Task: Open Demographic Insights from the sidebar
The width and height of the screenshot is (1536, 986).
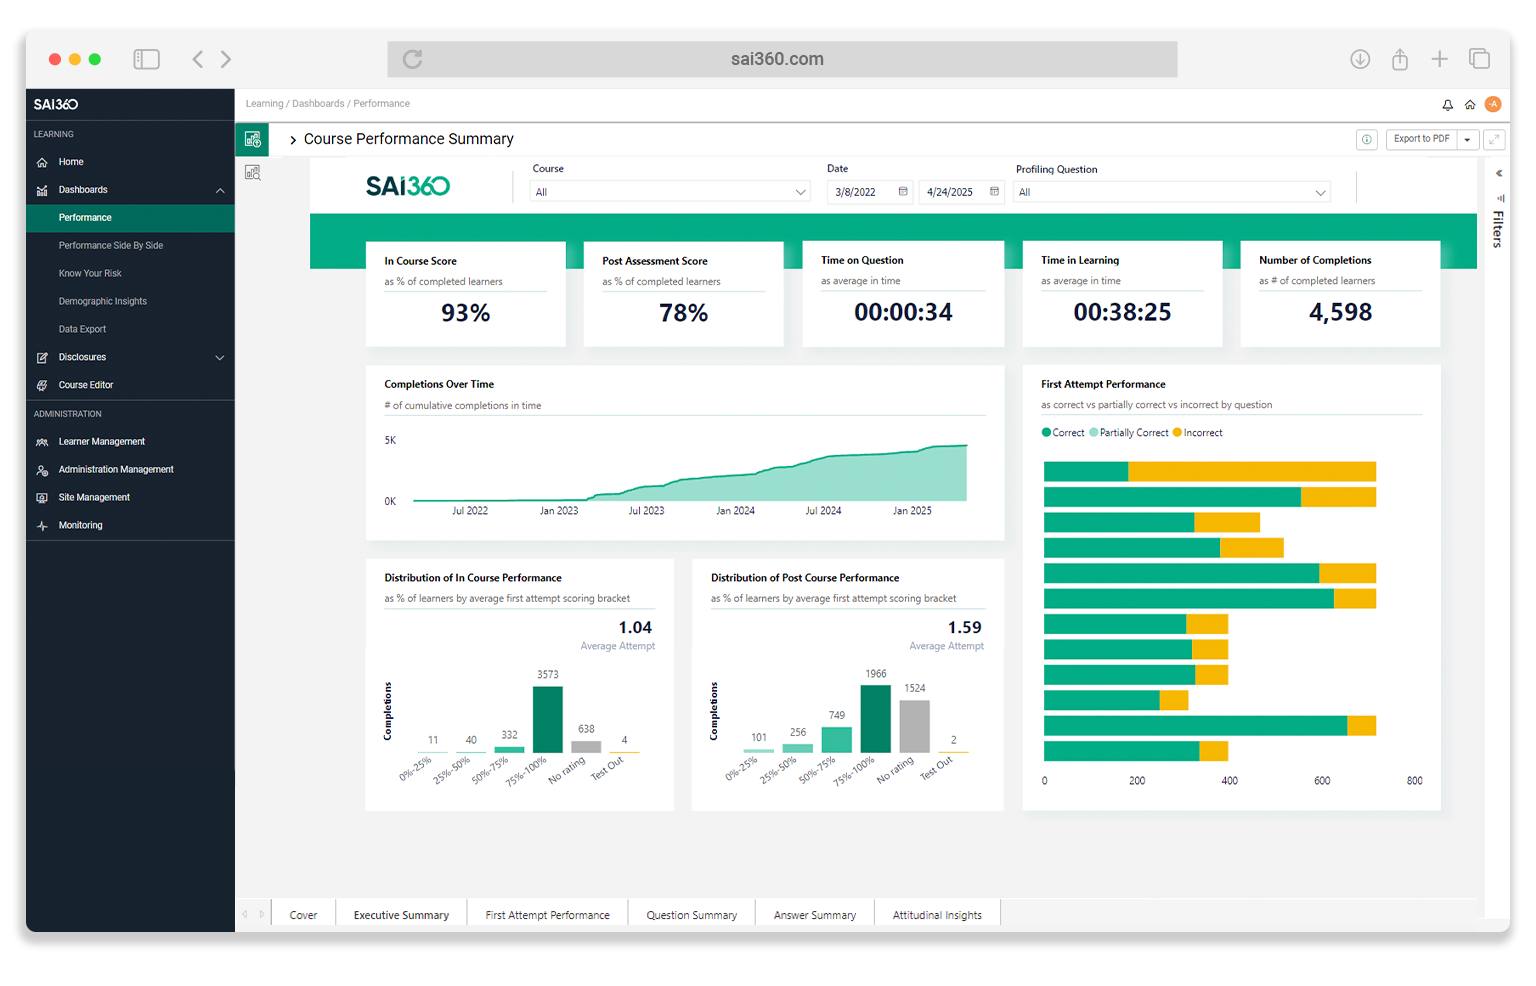Action: coord(102,301)
